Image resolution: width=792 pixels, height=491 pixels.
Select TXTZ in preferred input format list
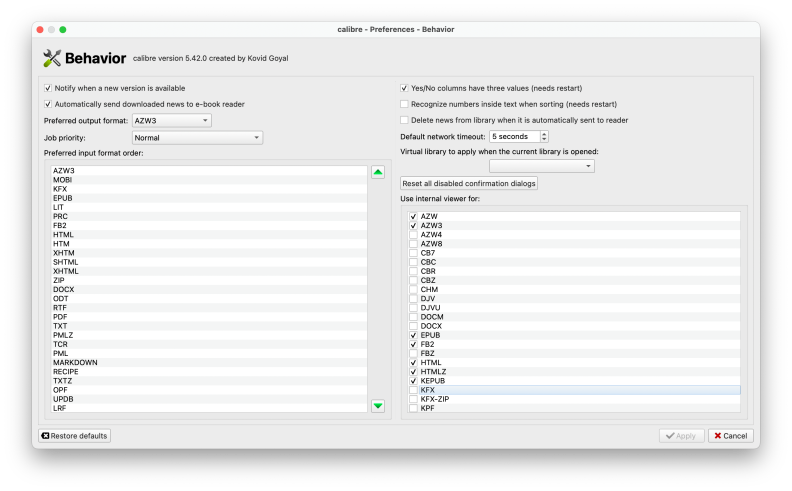(209, 381)
